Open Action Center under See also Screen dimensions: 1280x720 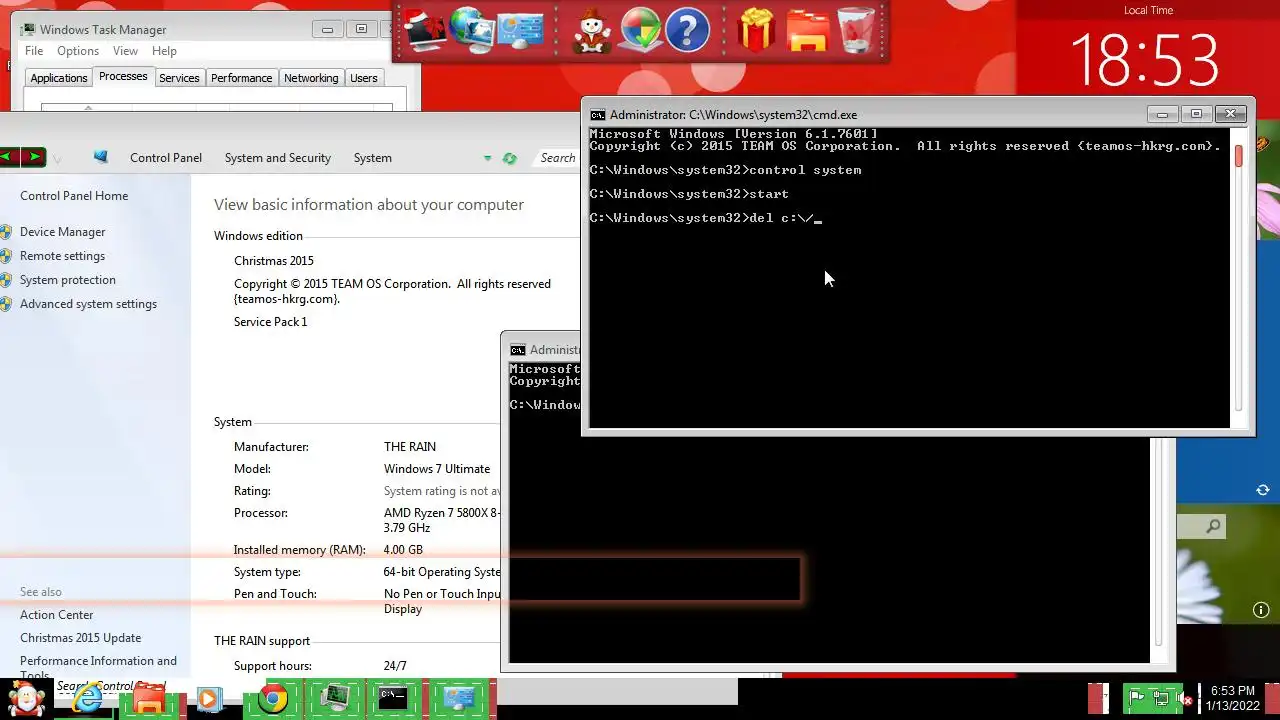coord(57,615)
